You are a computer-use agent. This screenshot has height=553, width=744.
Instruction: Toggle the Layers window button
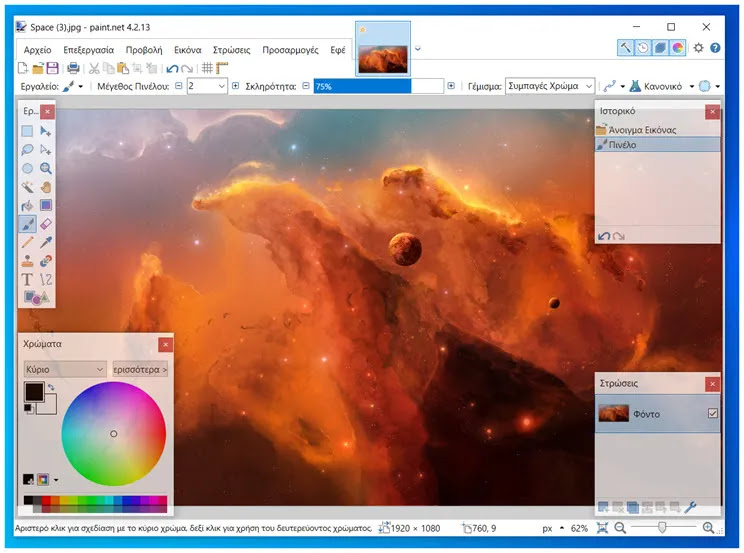point(660,48)
